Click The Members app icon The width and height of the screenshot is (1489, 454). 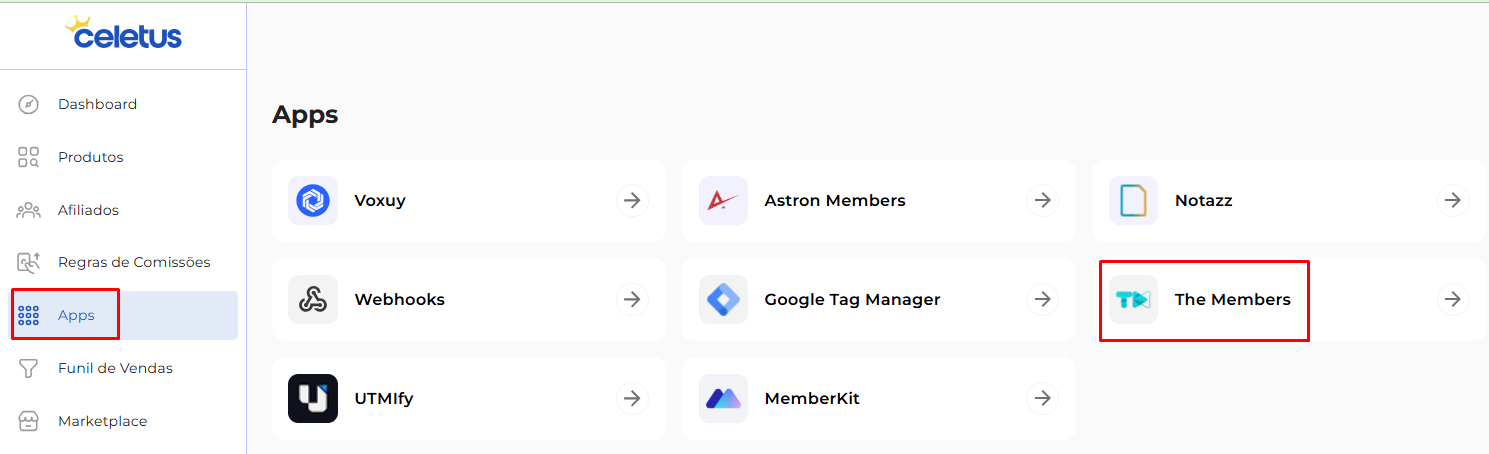(1133, 299)
